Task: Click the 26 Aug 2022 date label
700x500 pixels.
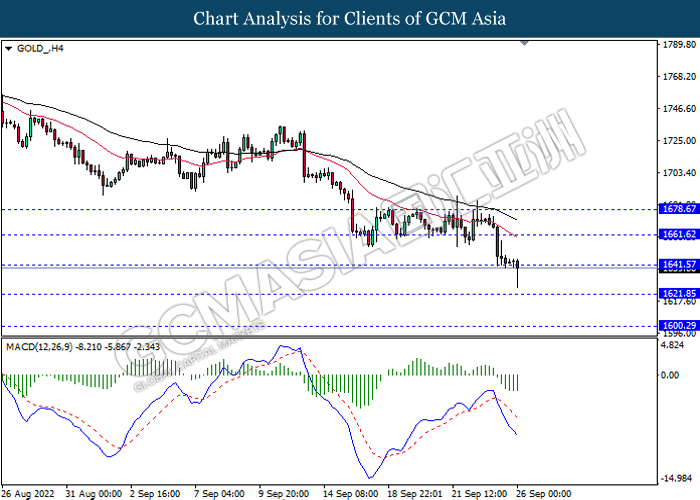Action: [28, 494]
